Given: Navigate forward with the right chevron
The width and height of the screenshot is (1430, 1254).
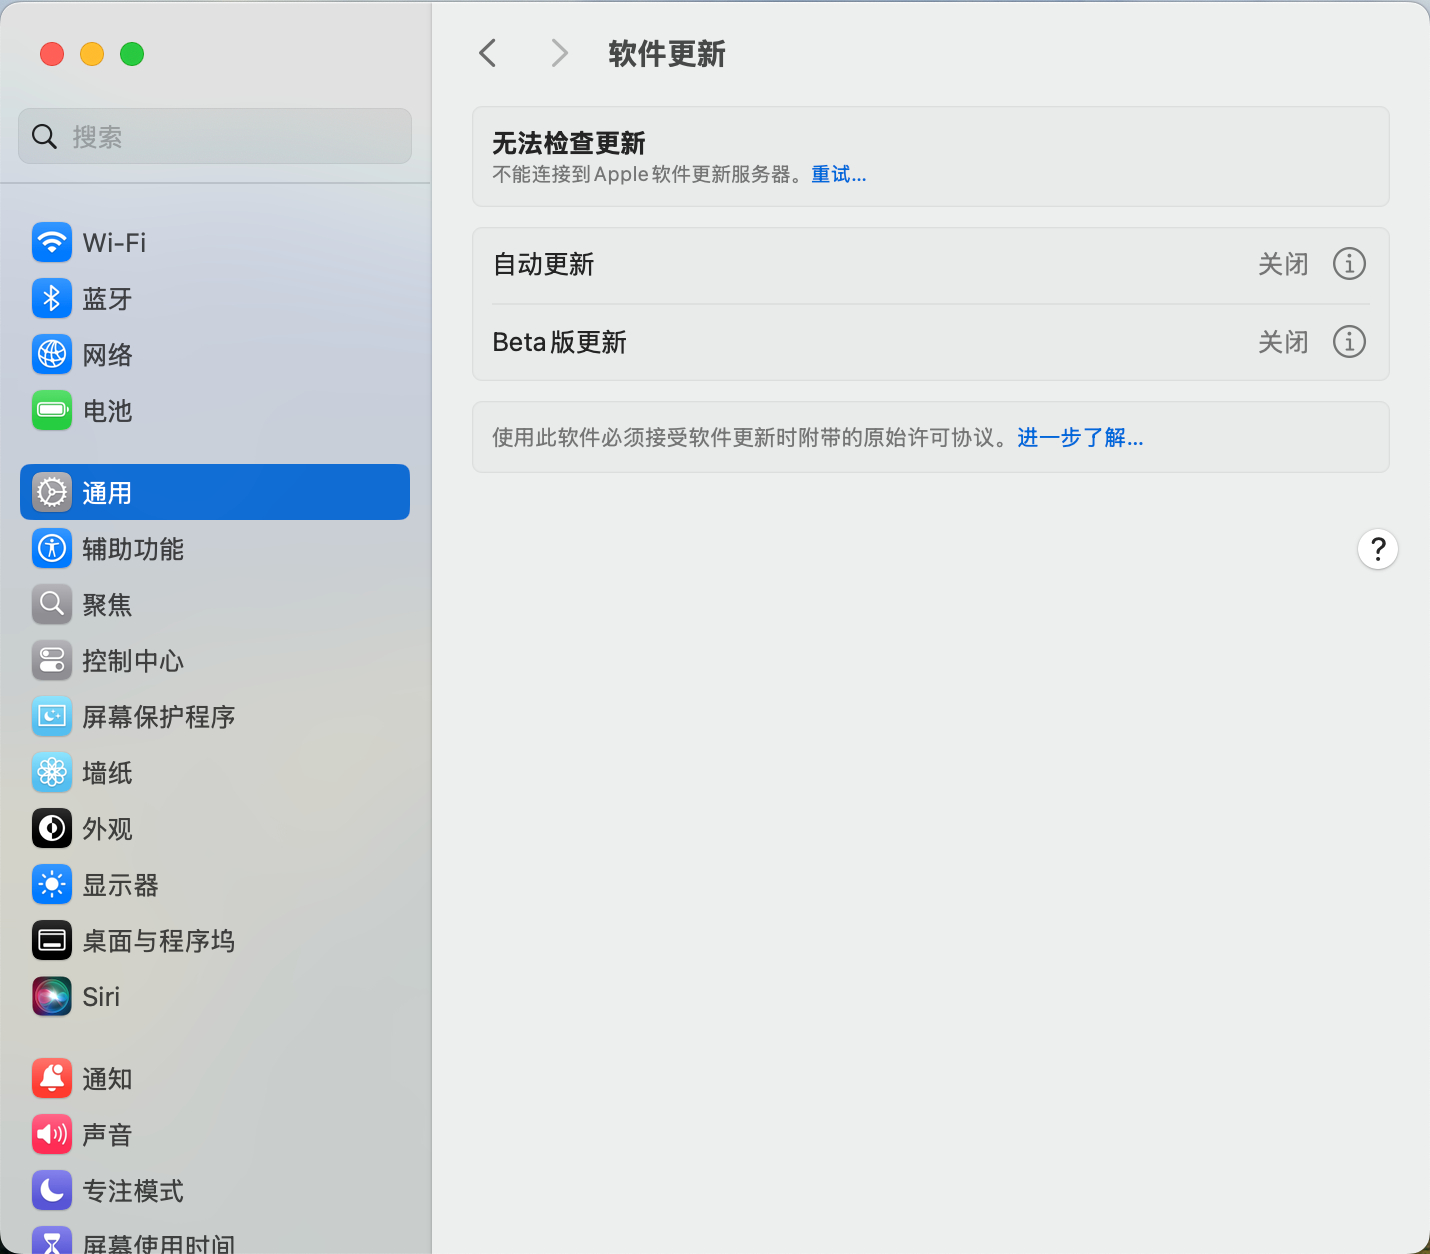Looking at the screenshot, I should 558,53.
